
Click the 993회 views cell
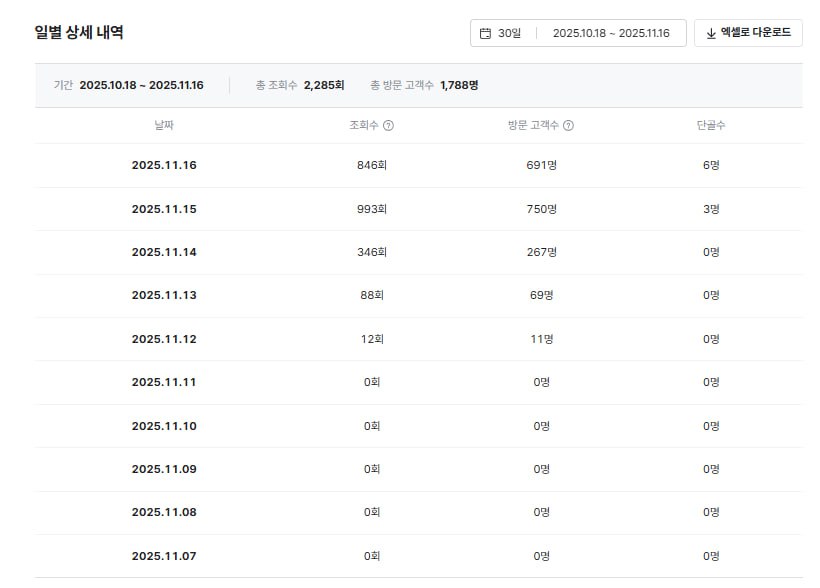click(x=372, y=209)
